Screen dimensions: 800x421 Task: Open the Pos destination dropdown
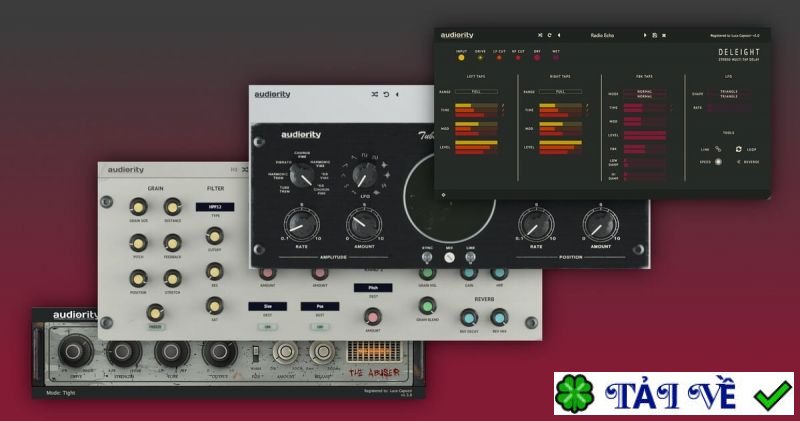pyautogui.click(x=320, y=306)
